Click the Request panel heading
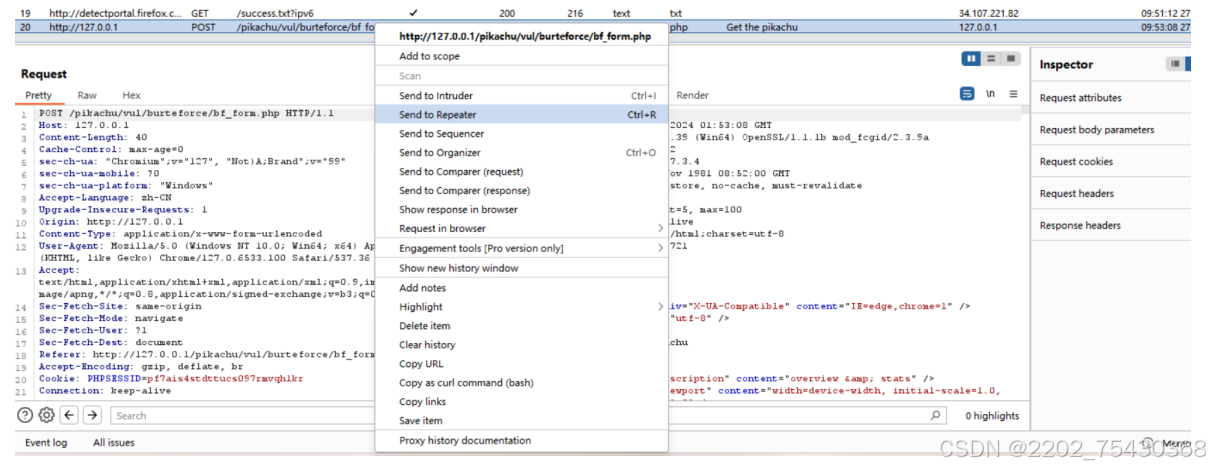The width and height of the screenshot is (1210, 468). 44,74
